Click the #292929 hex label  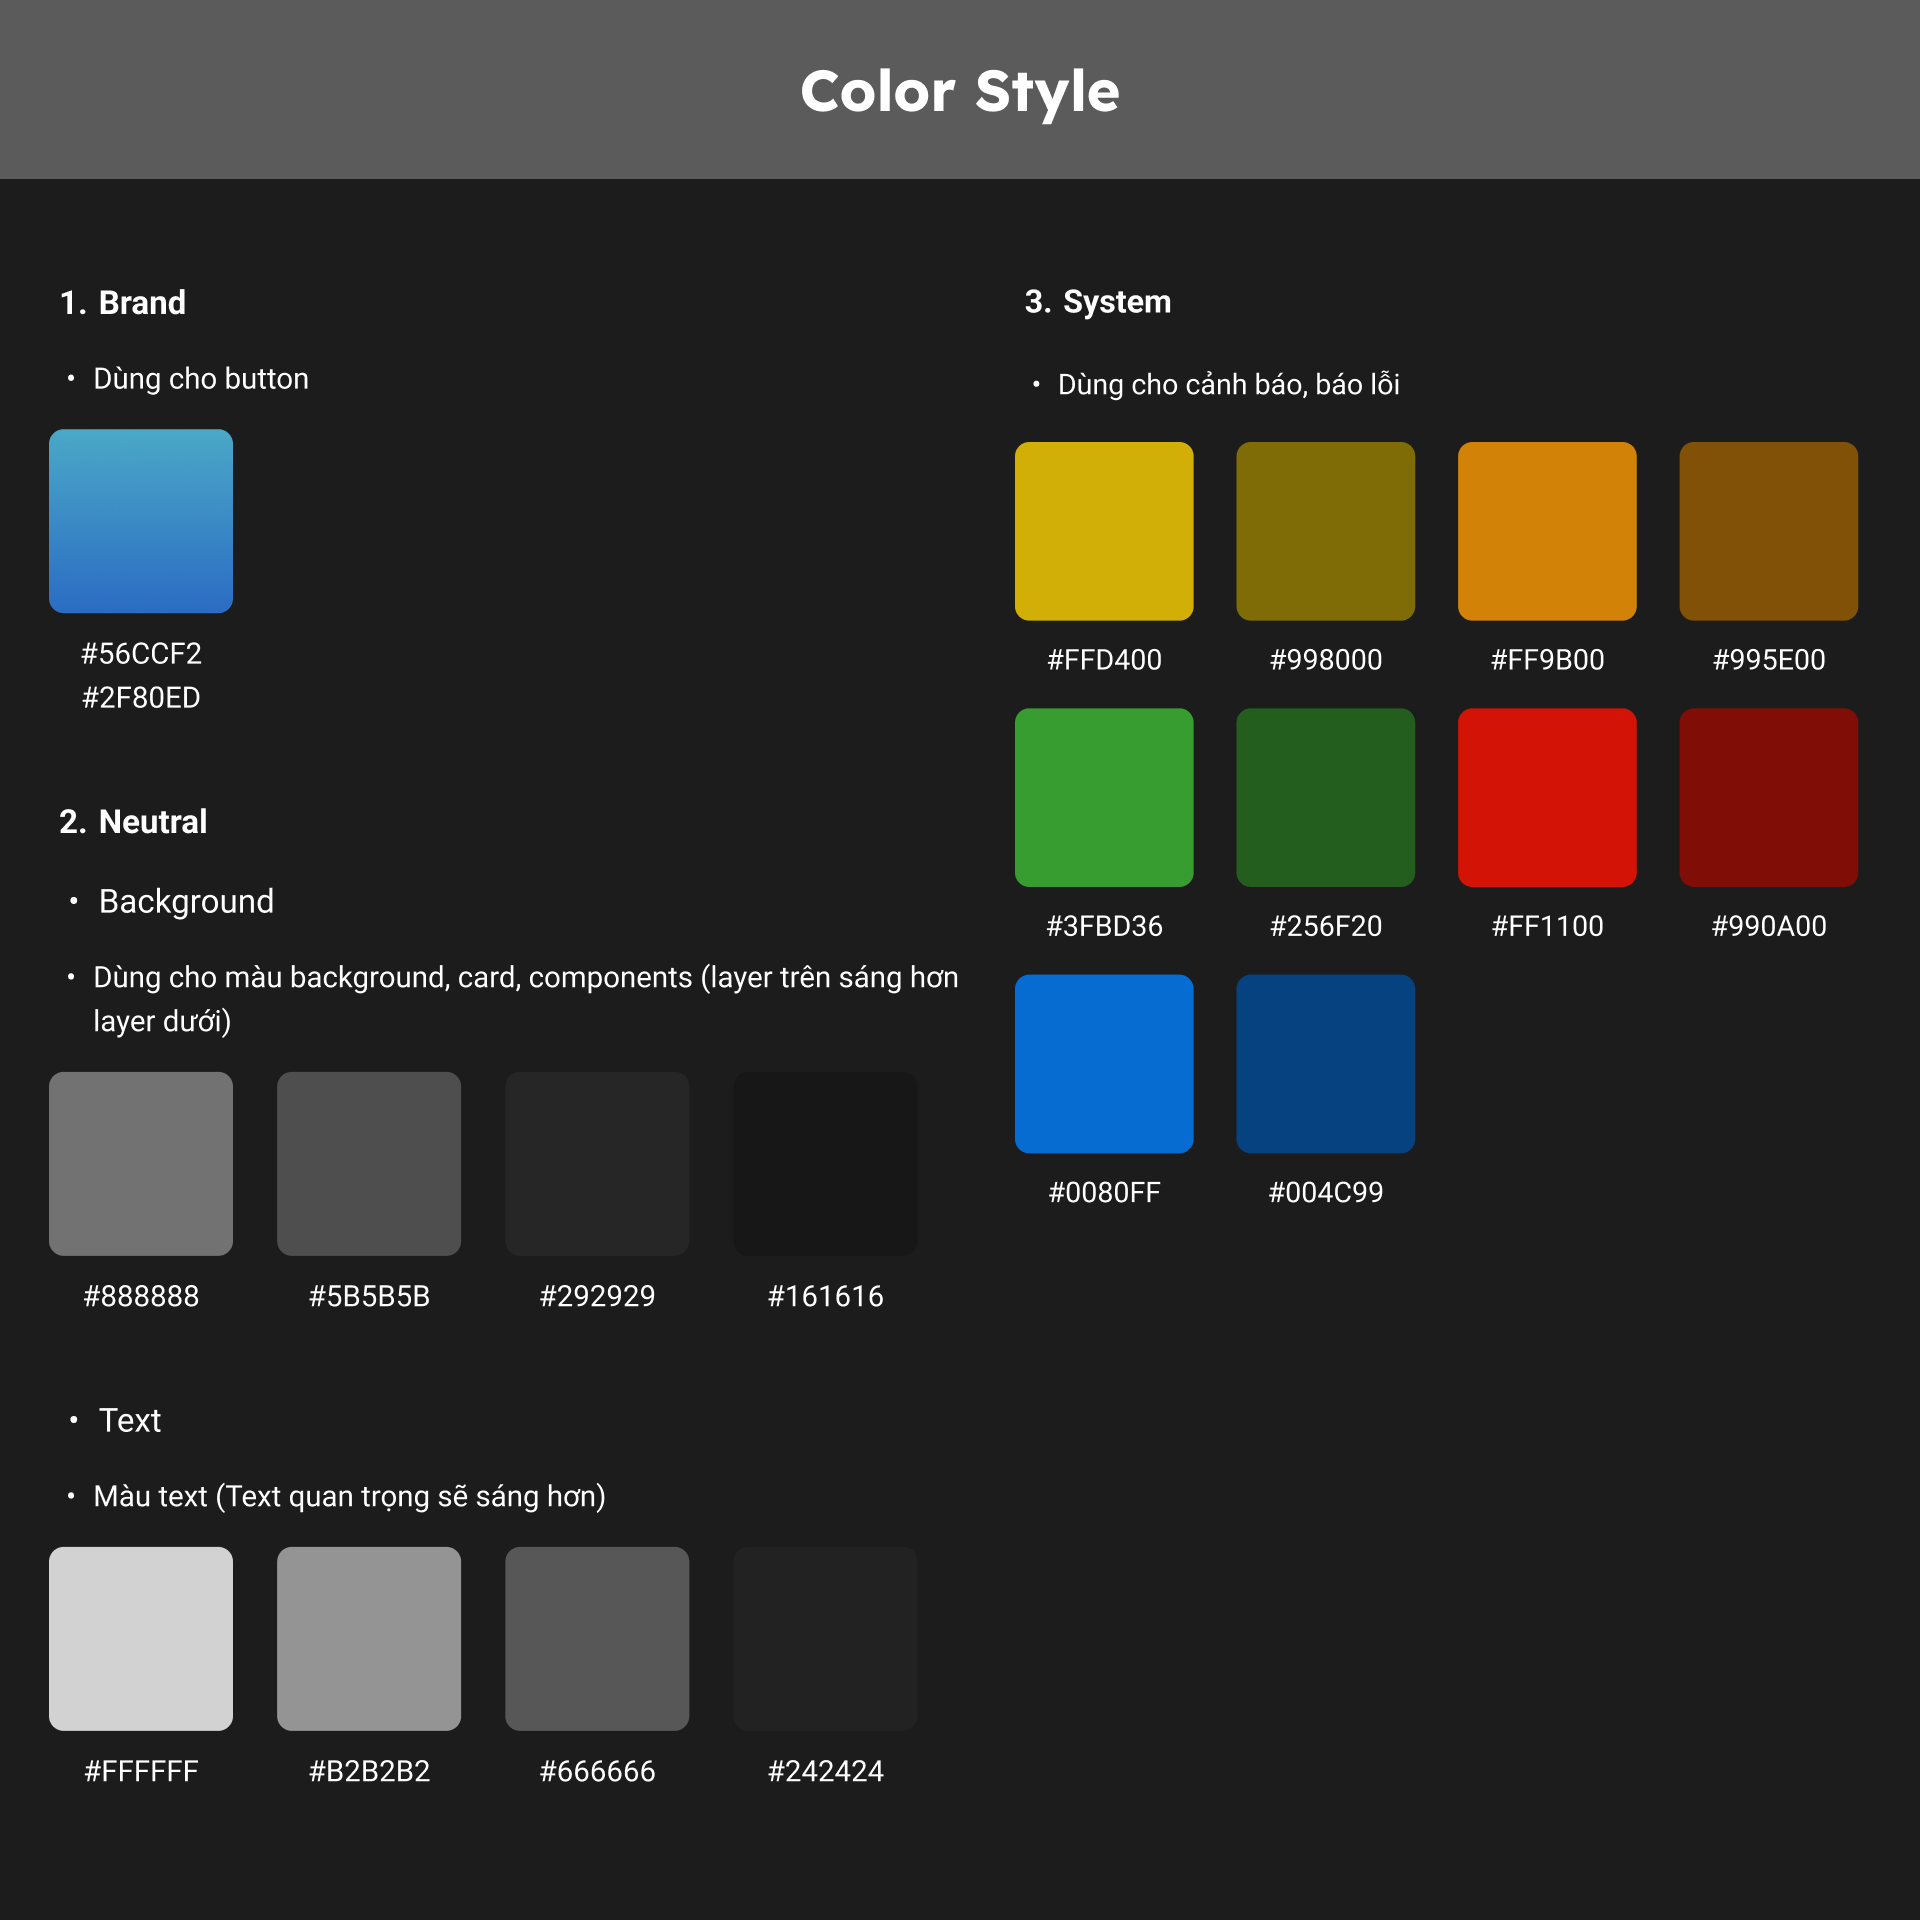pos(597,1297)
